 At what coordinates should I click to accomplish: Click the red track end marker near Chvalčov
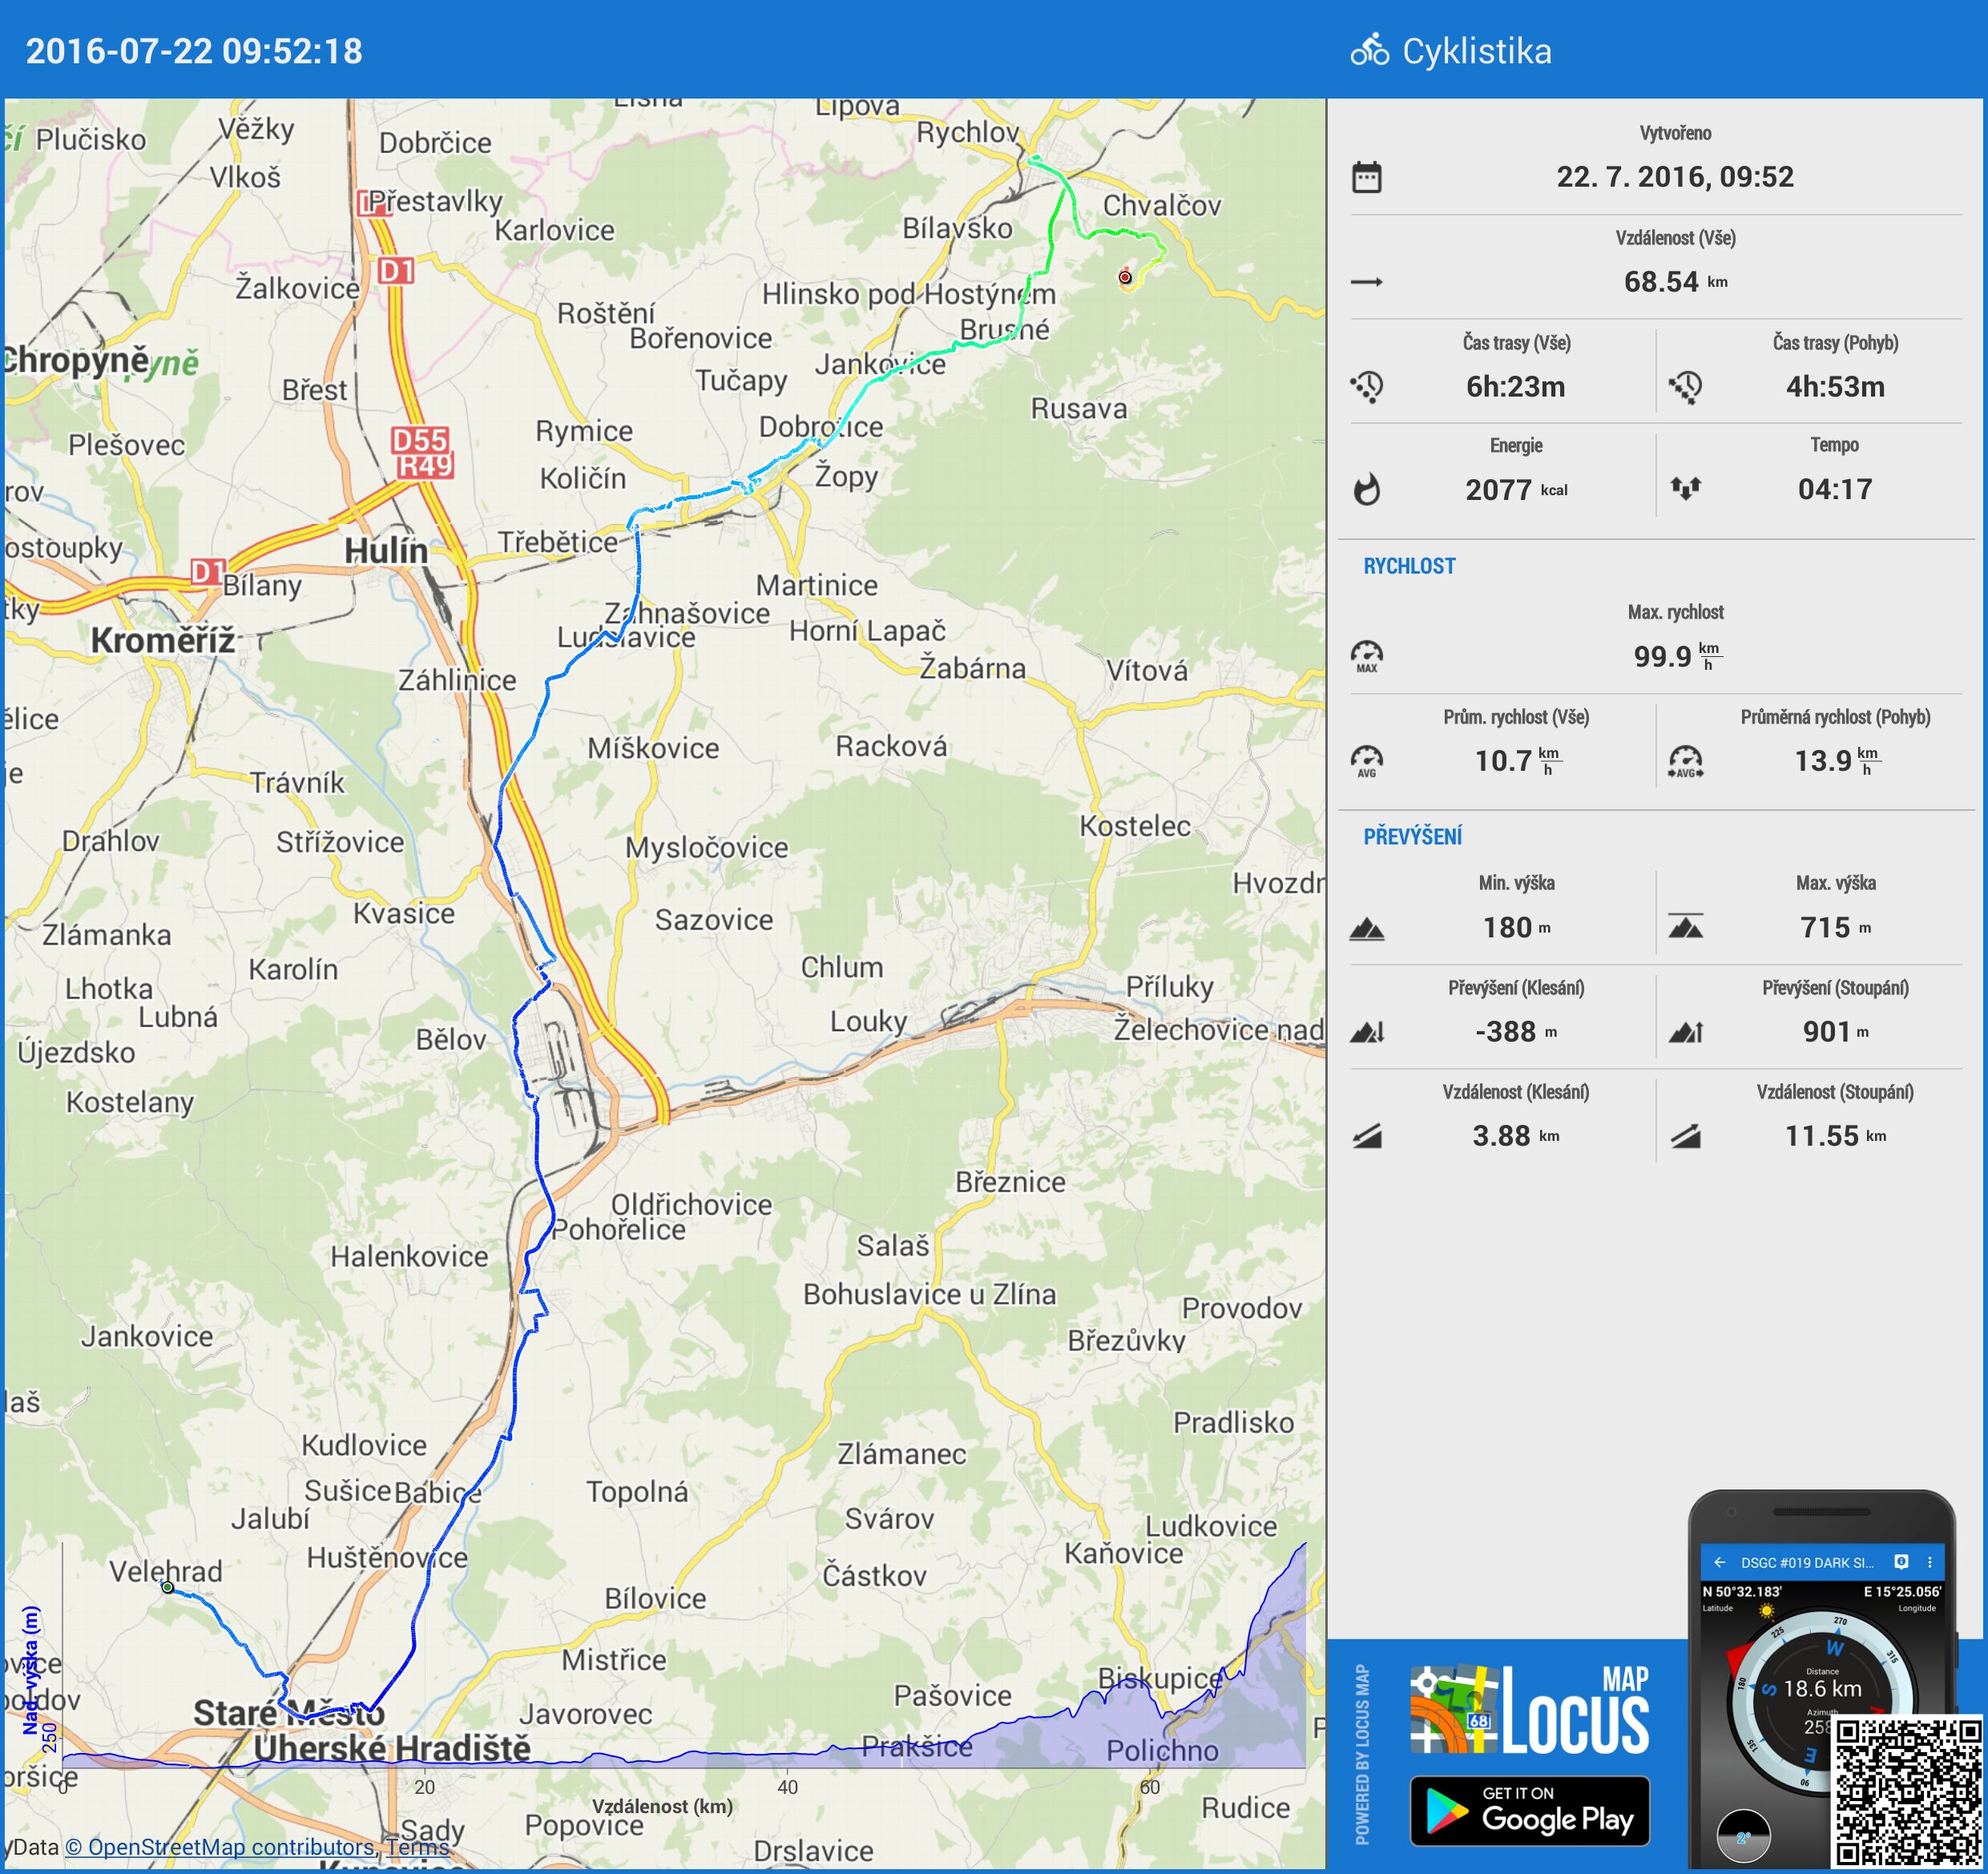(1125, 277)
